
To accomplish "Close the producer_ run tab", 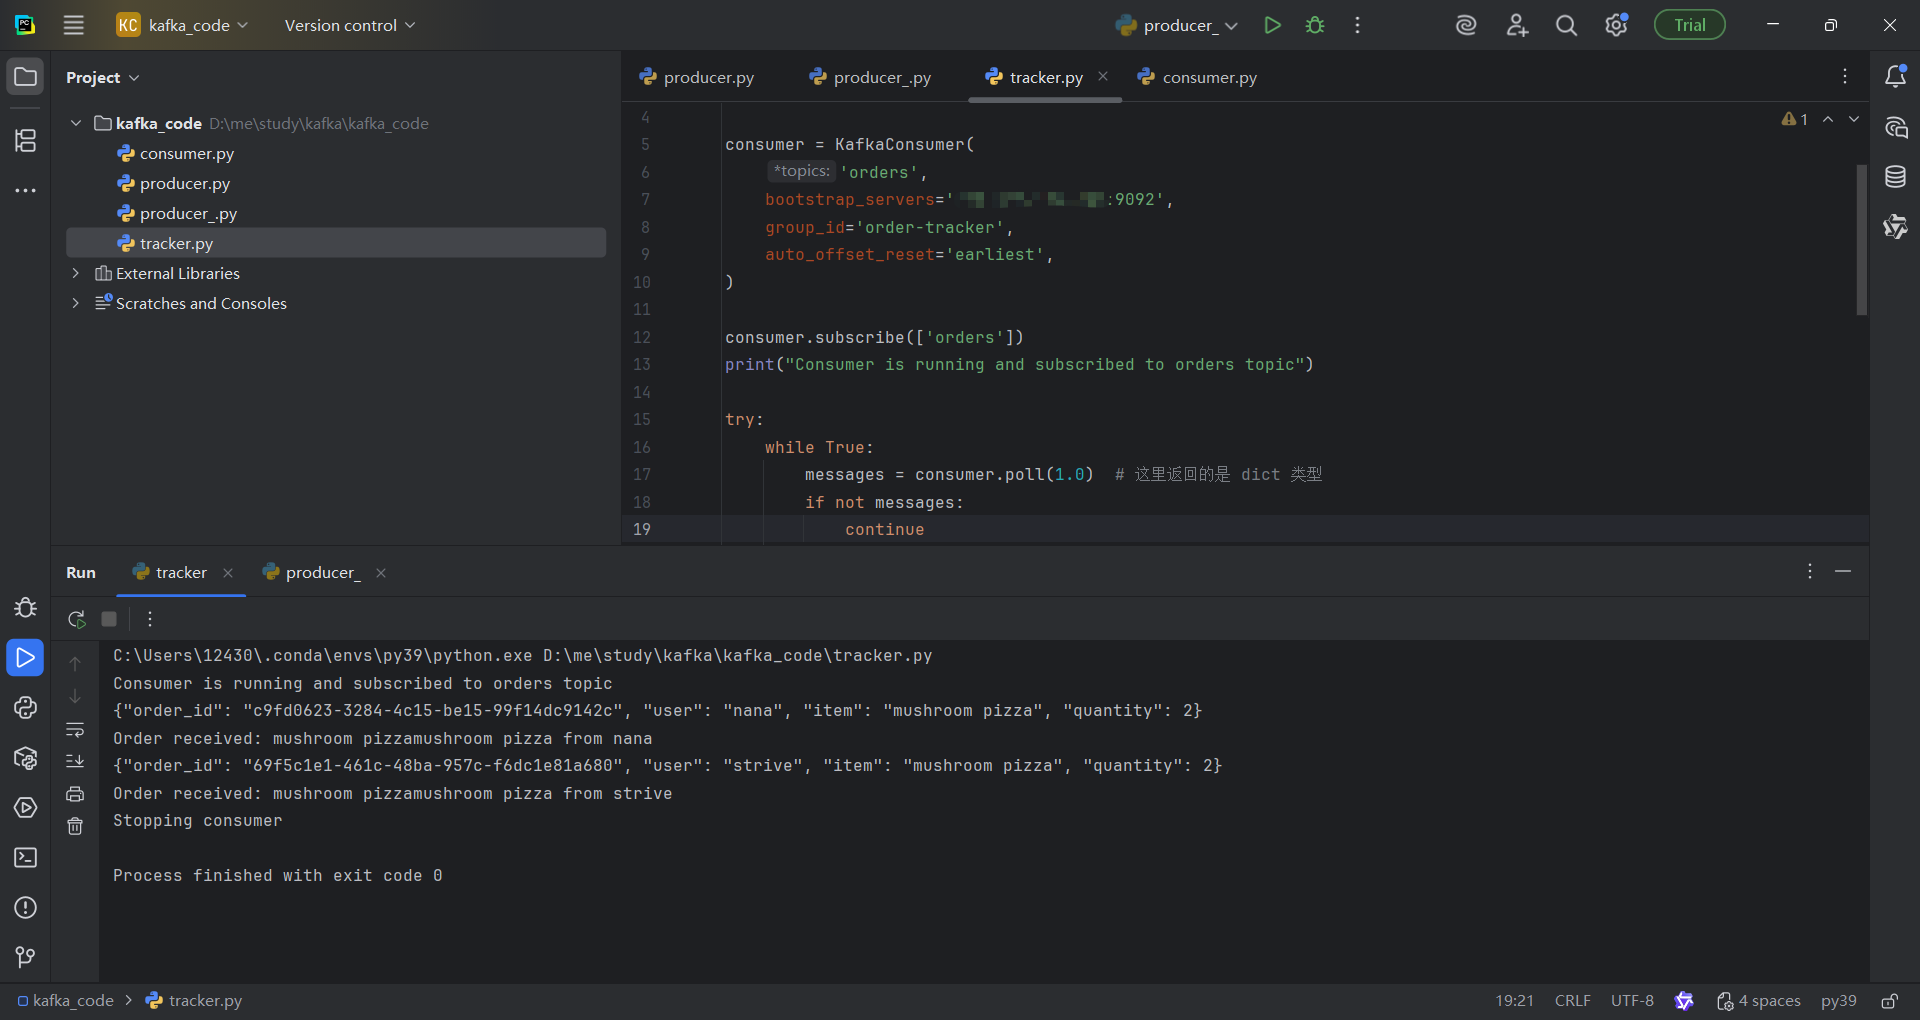I will pyautogui.click(x=381, y=573).
